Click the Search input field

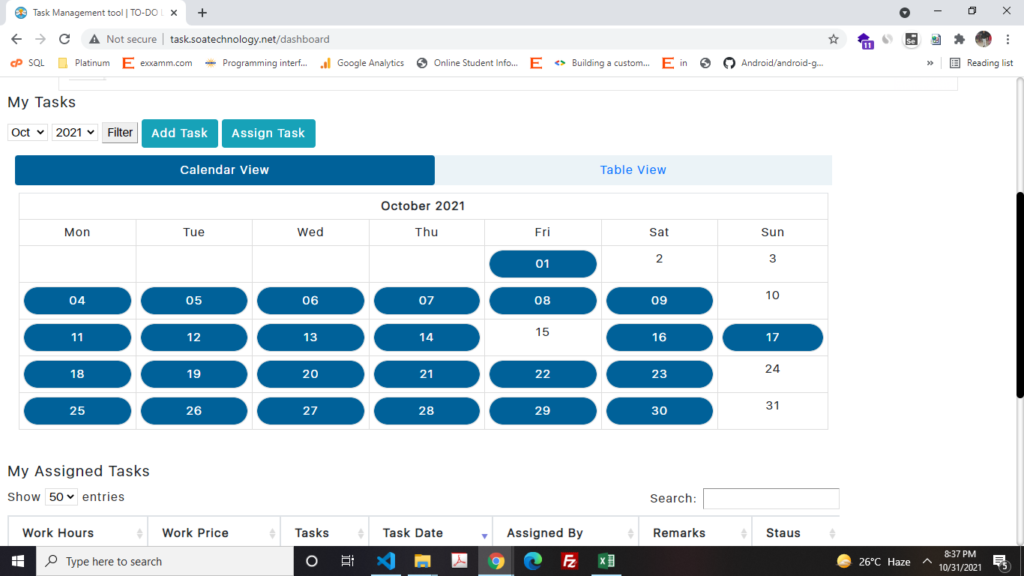pyautogui.click(x=770, y=498)
